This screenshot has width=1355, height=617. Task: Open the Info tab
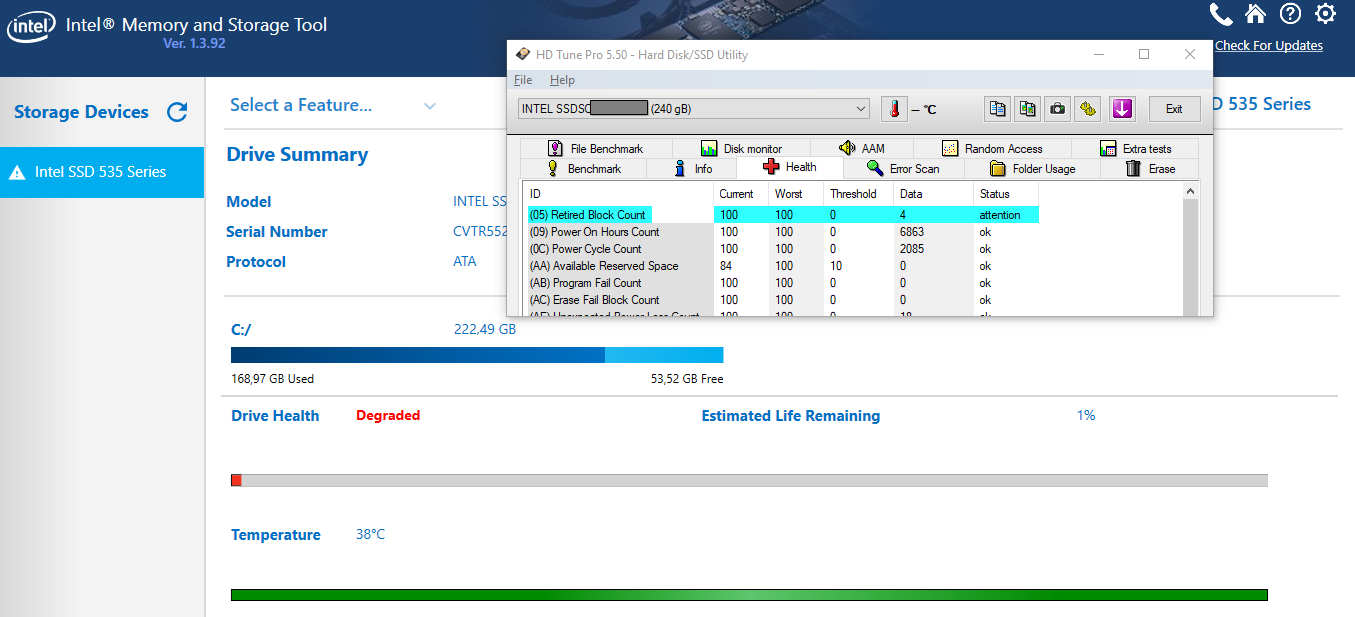(692, 169)
